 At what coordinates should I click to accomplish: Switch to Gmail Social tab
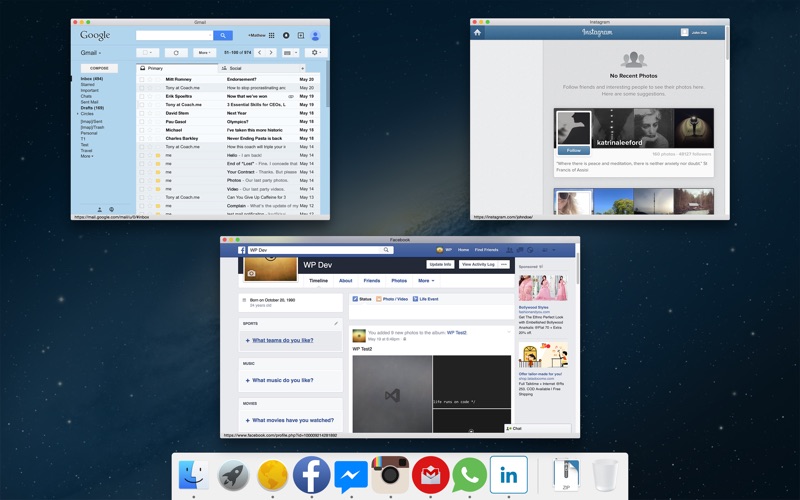pyautogui.click(x=262, y=68)
